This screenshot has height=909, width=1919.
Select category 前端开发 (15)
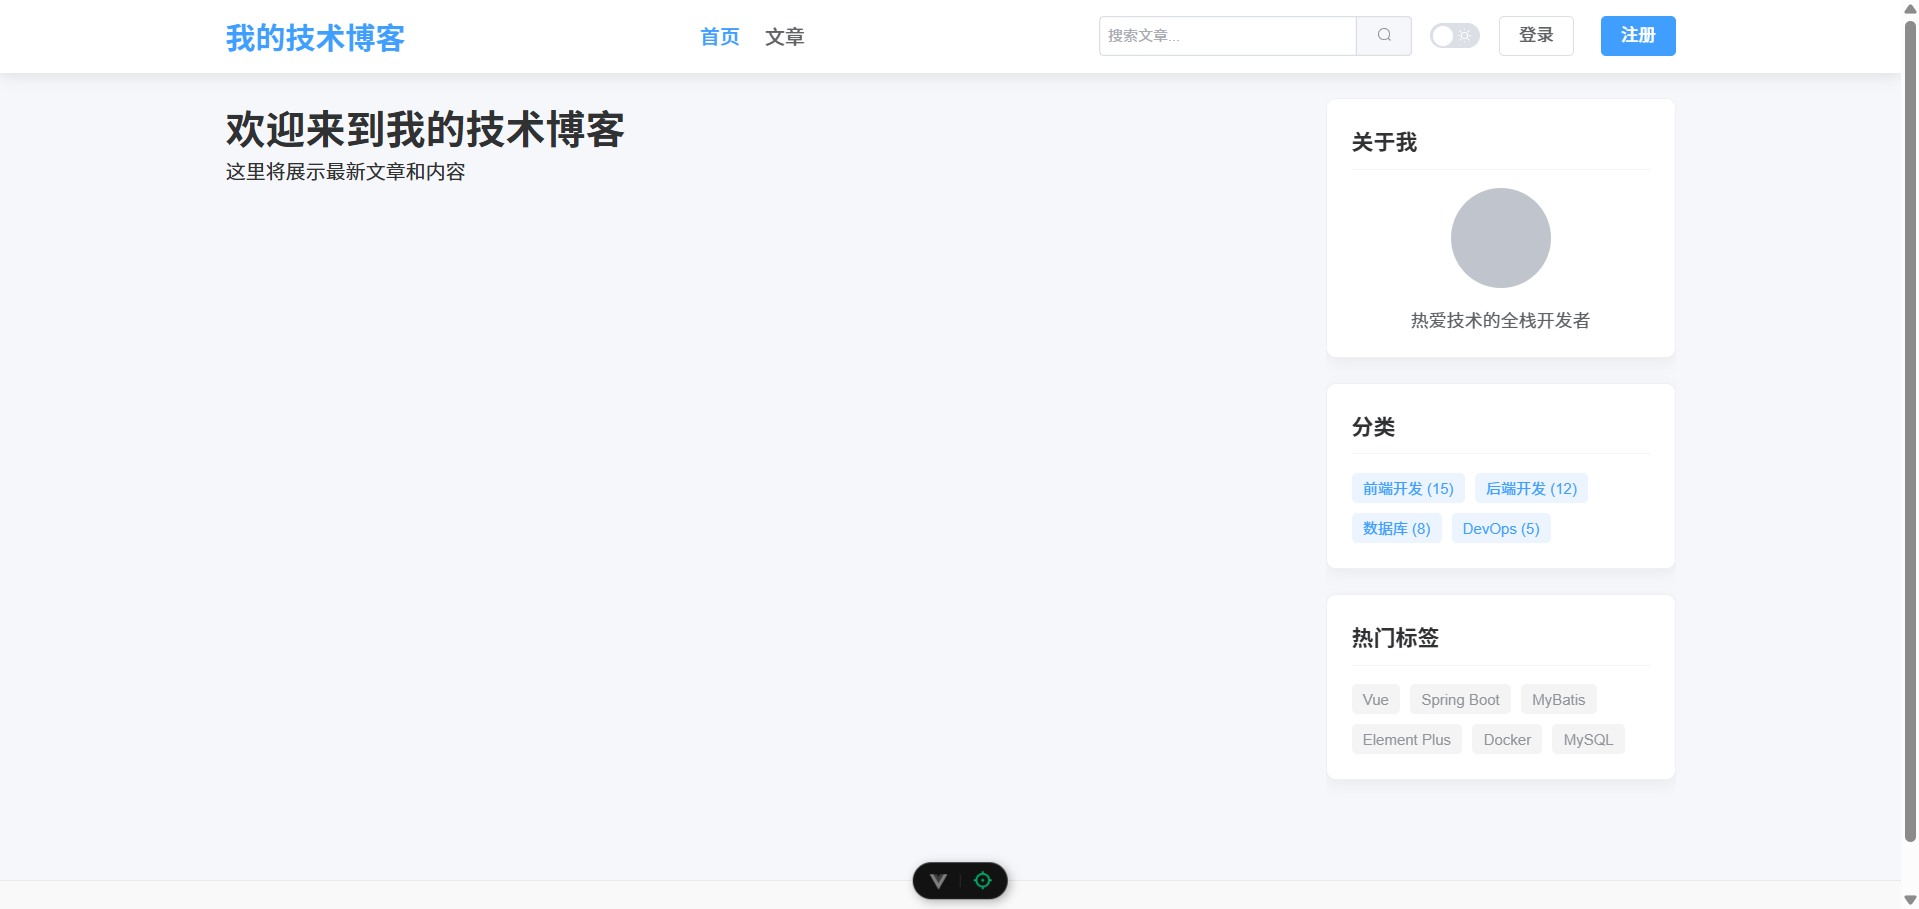pyautogui.click(x=1408, y=488)
